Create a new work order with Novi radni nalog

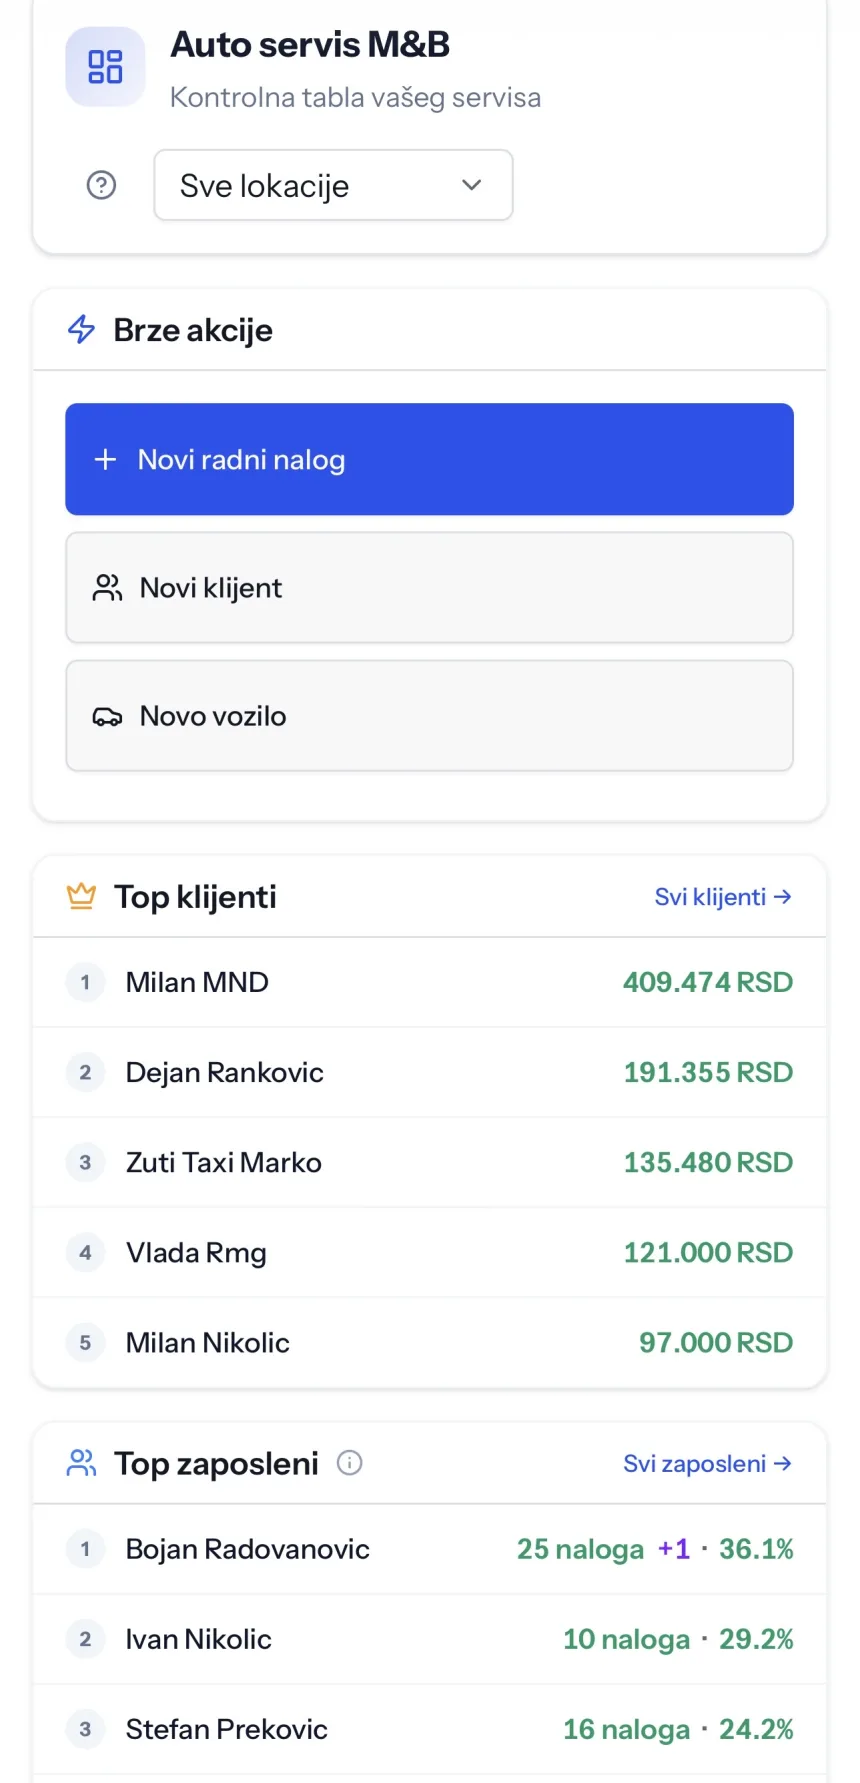(429, 459)
